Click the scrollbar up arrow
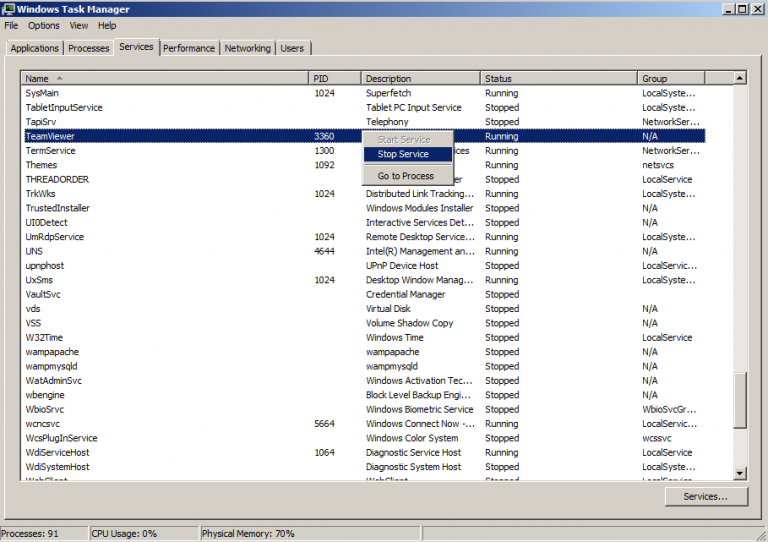The image size is (768, 542). pos(740,78)
